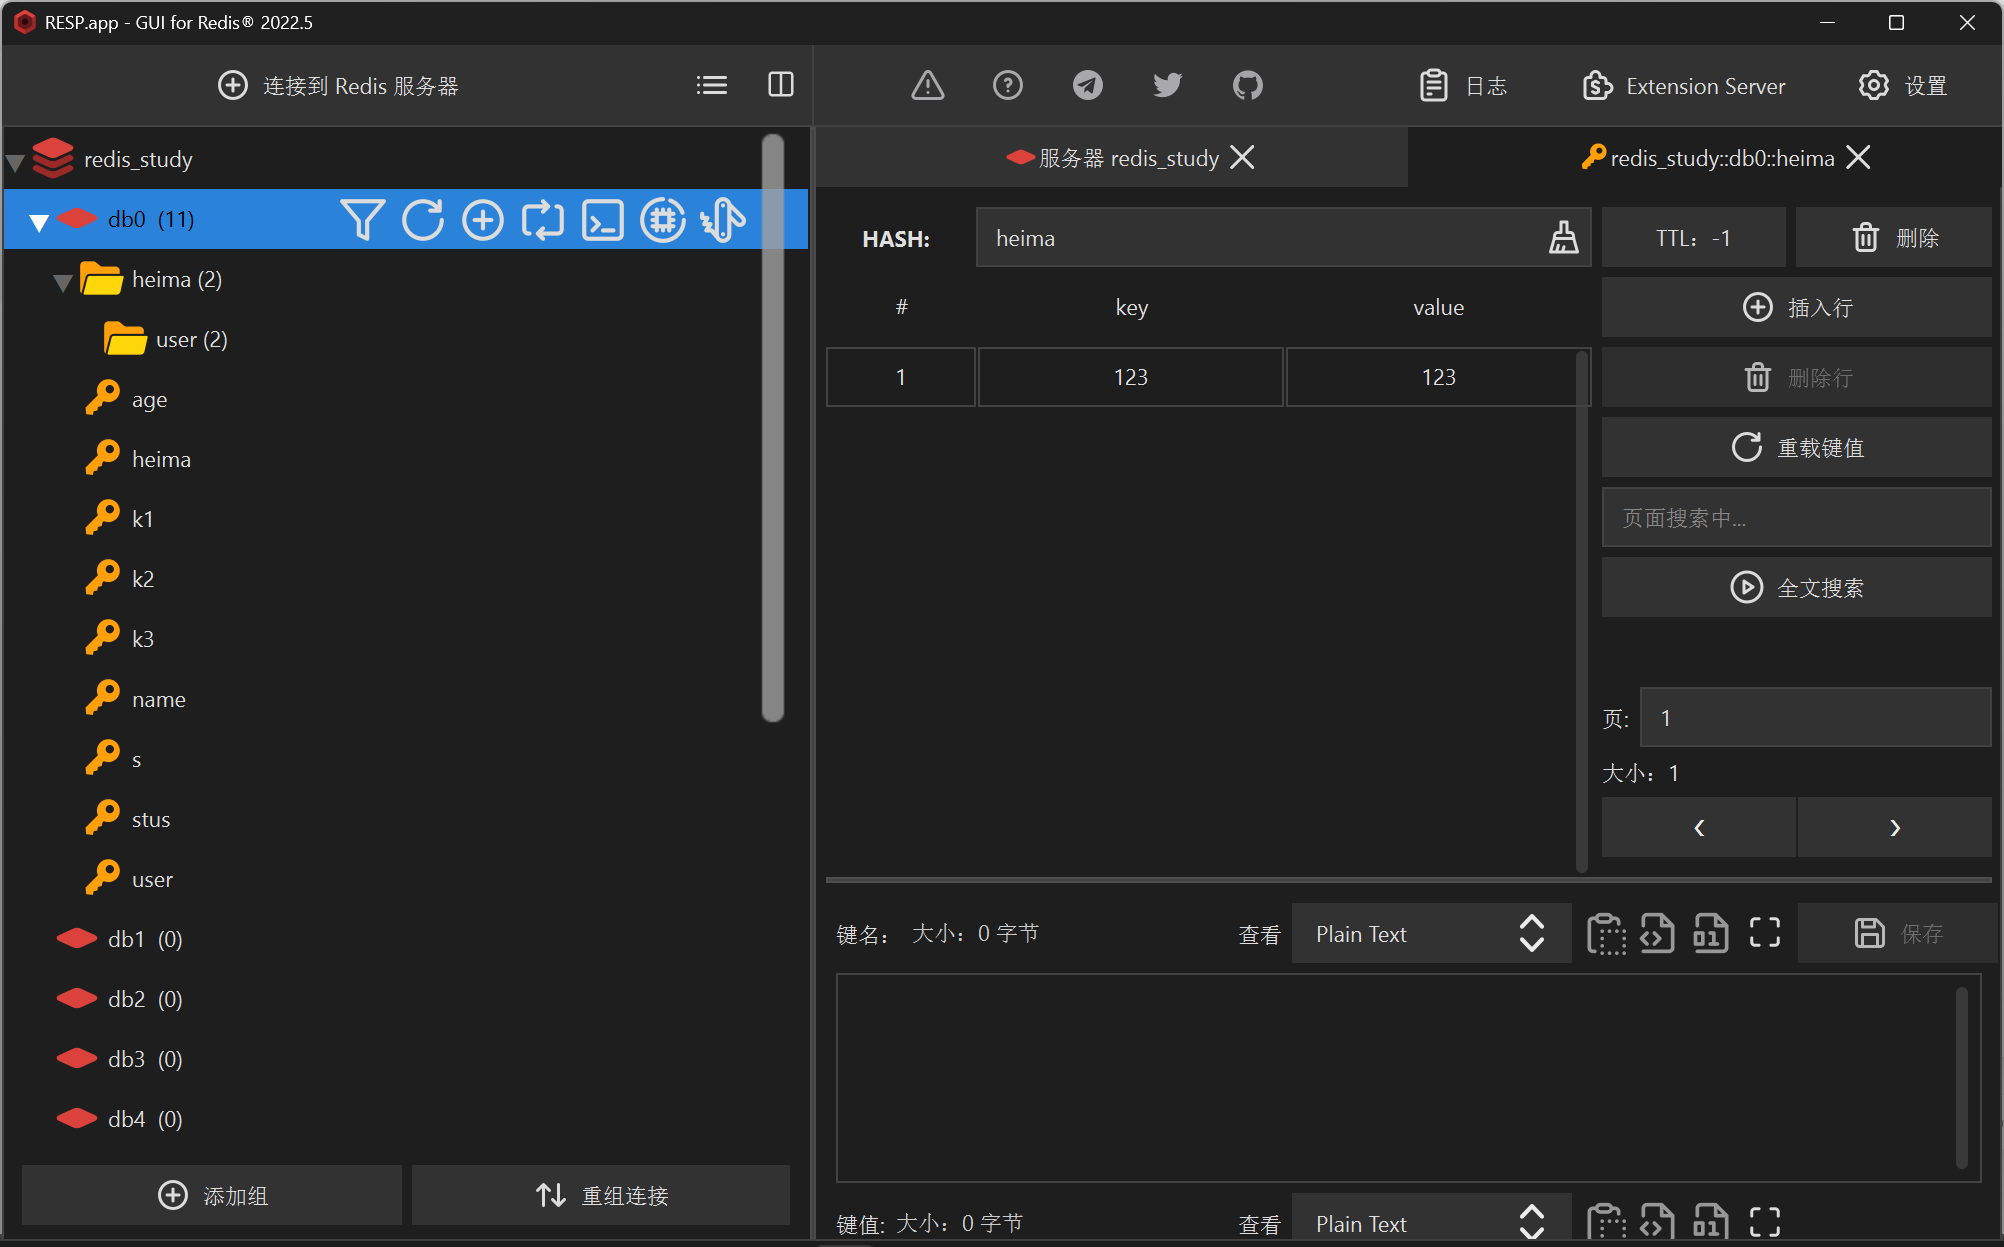2004x1247 pixels.
Task: Open the 日志 log viewer
Action: point(1463,86)
